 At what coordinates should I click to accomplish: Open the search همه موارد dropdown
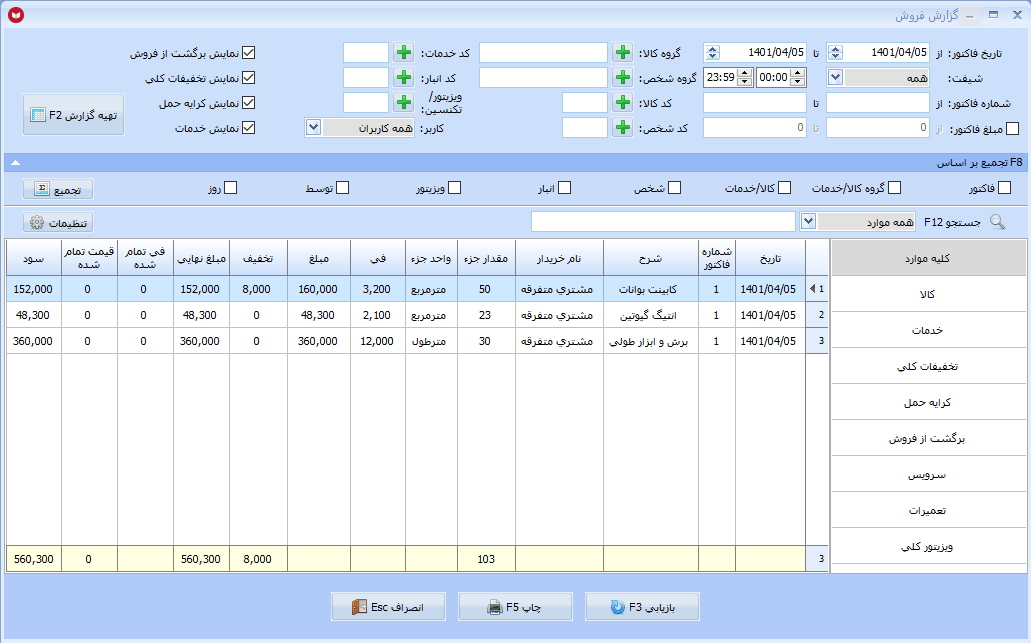(809, 222)
